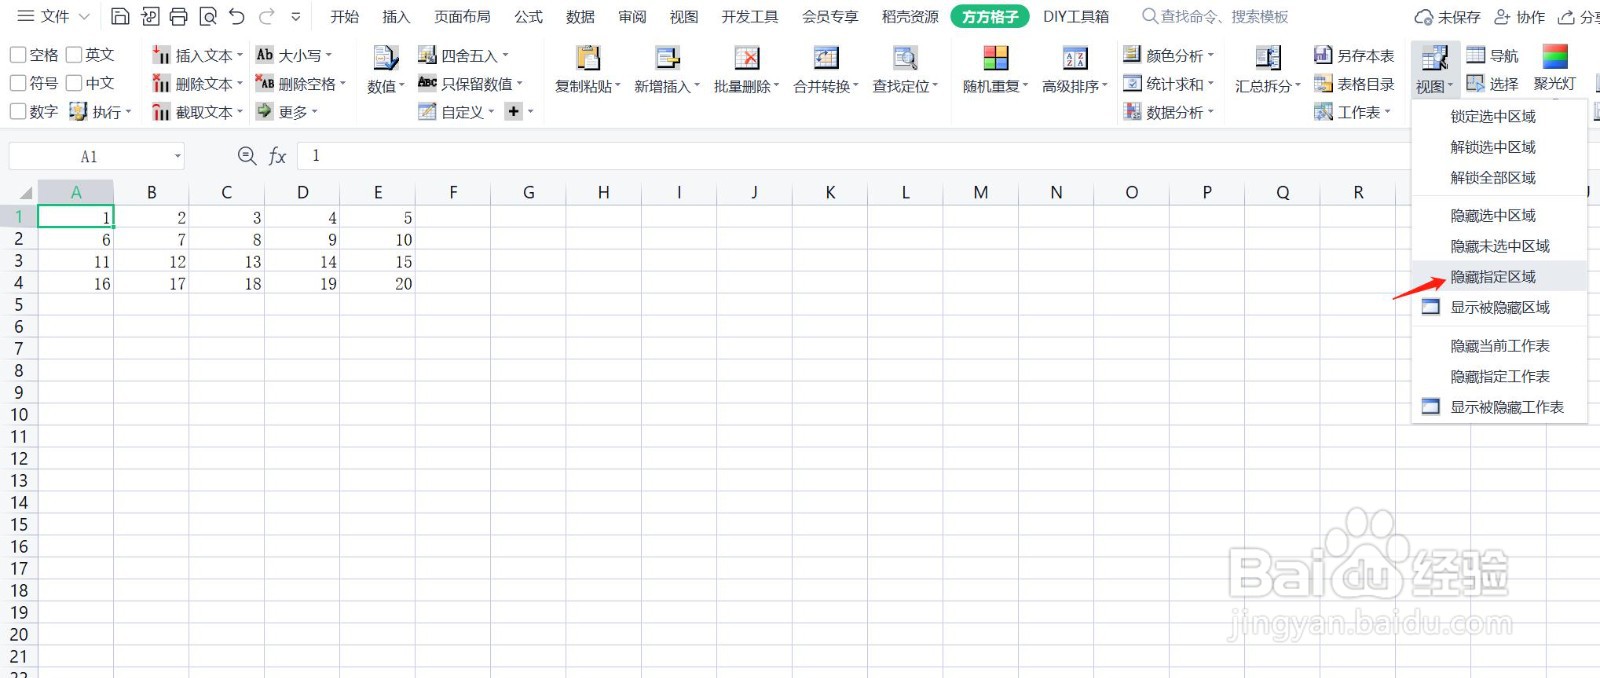Switch to the 方方格子 tab

(990, 16)
